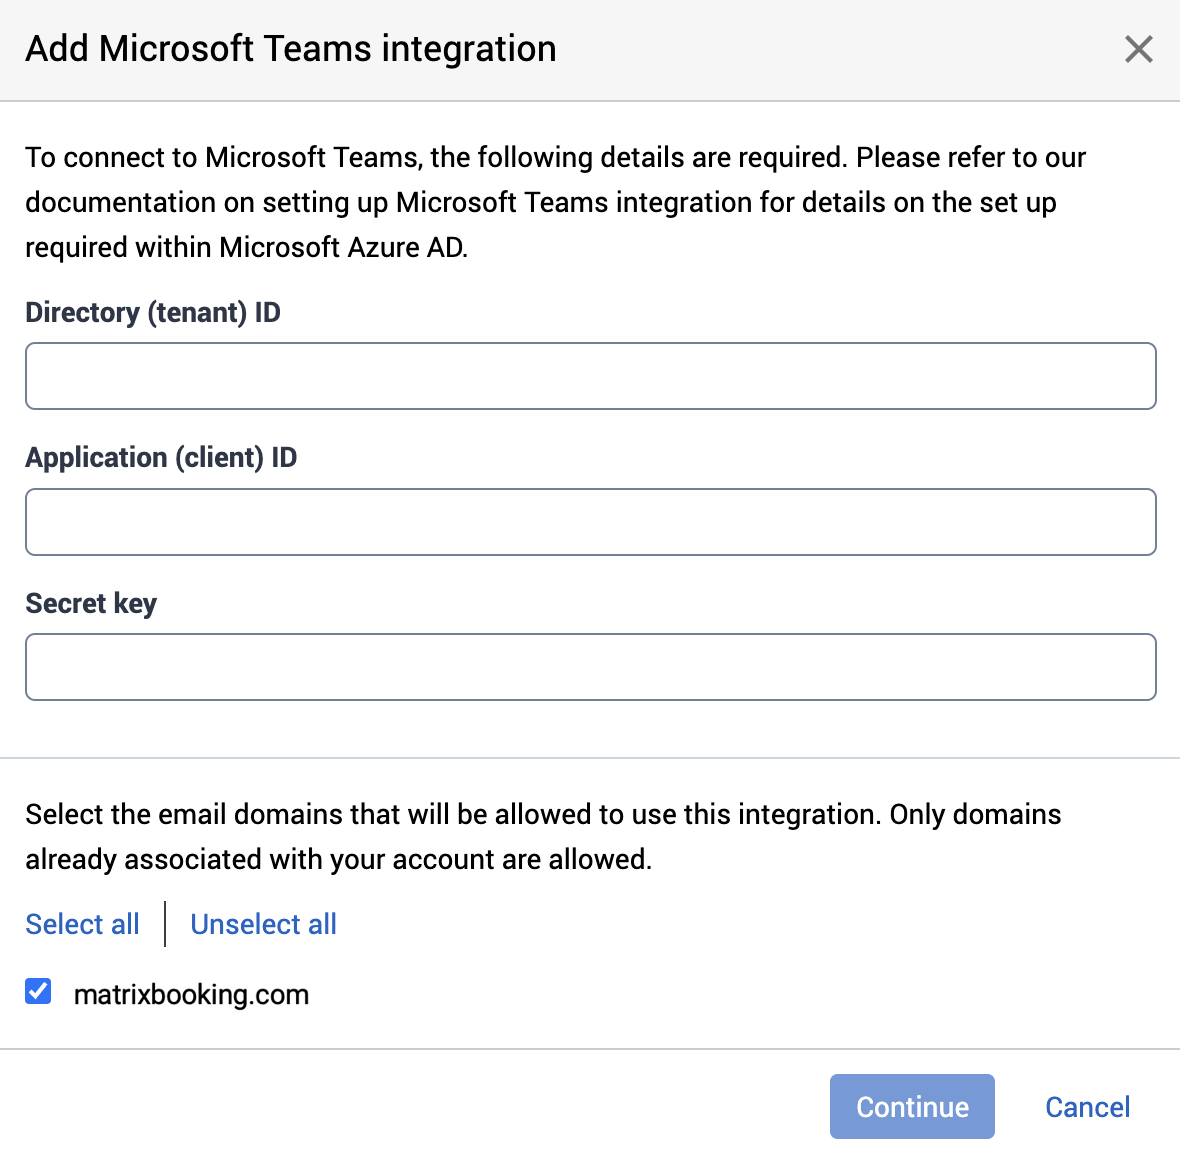This screenshot has height=1155, width=1180.
Task: Click the dialog title Add Microsoft Teams integration
Action: click(290, 48)
